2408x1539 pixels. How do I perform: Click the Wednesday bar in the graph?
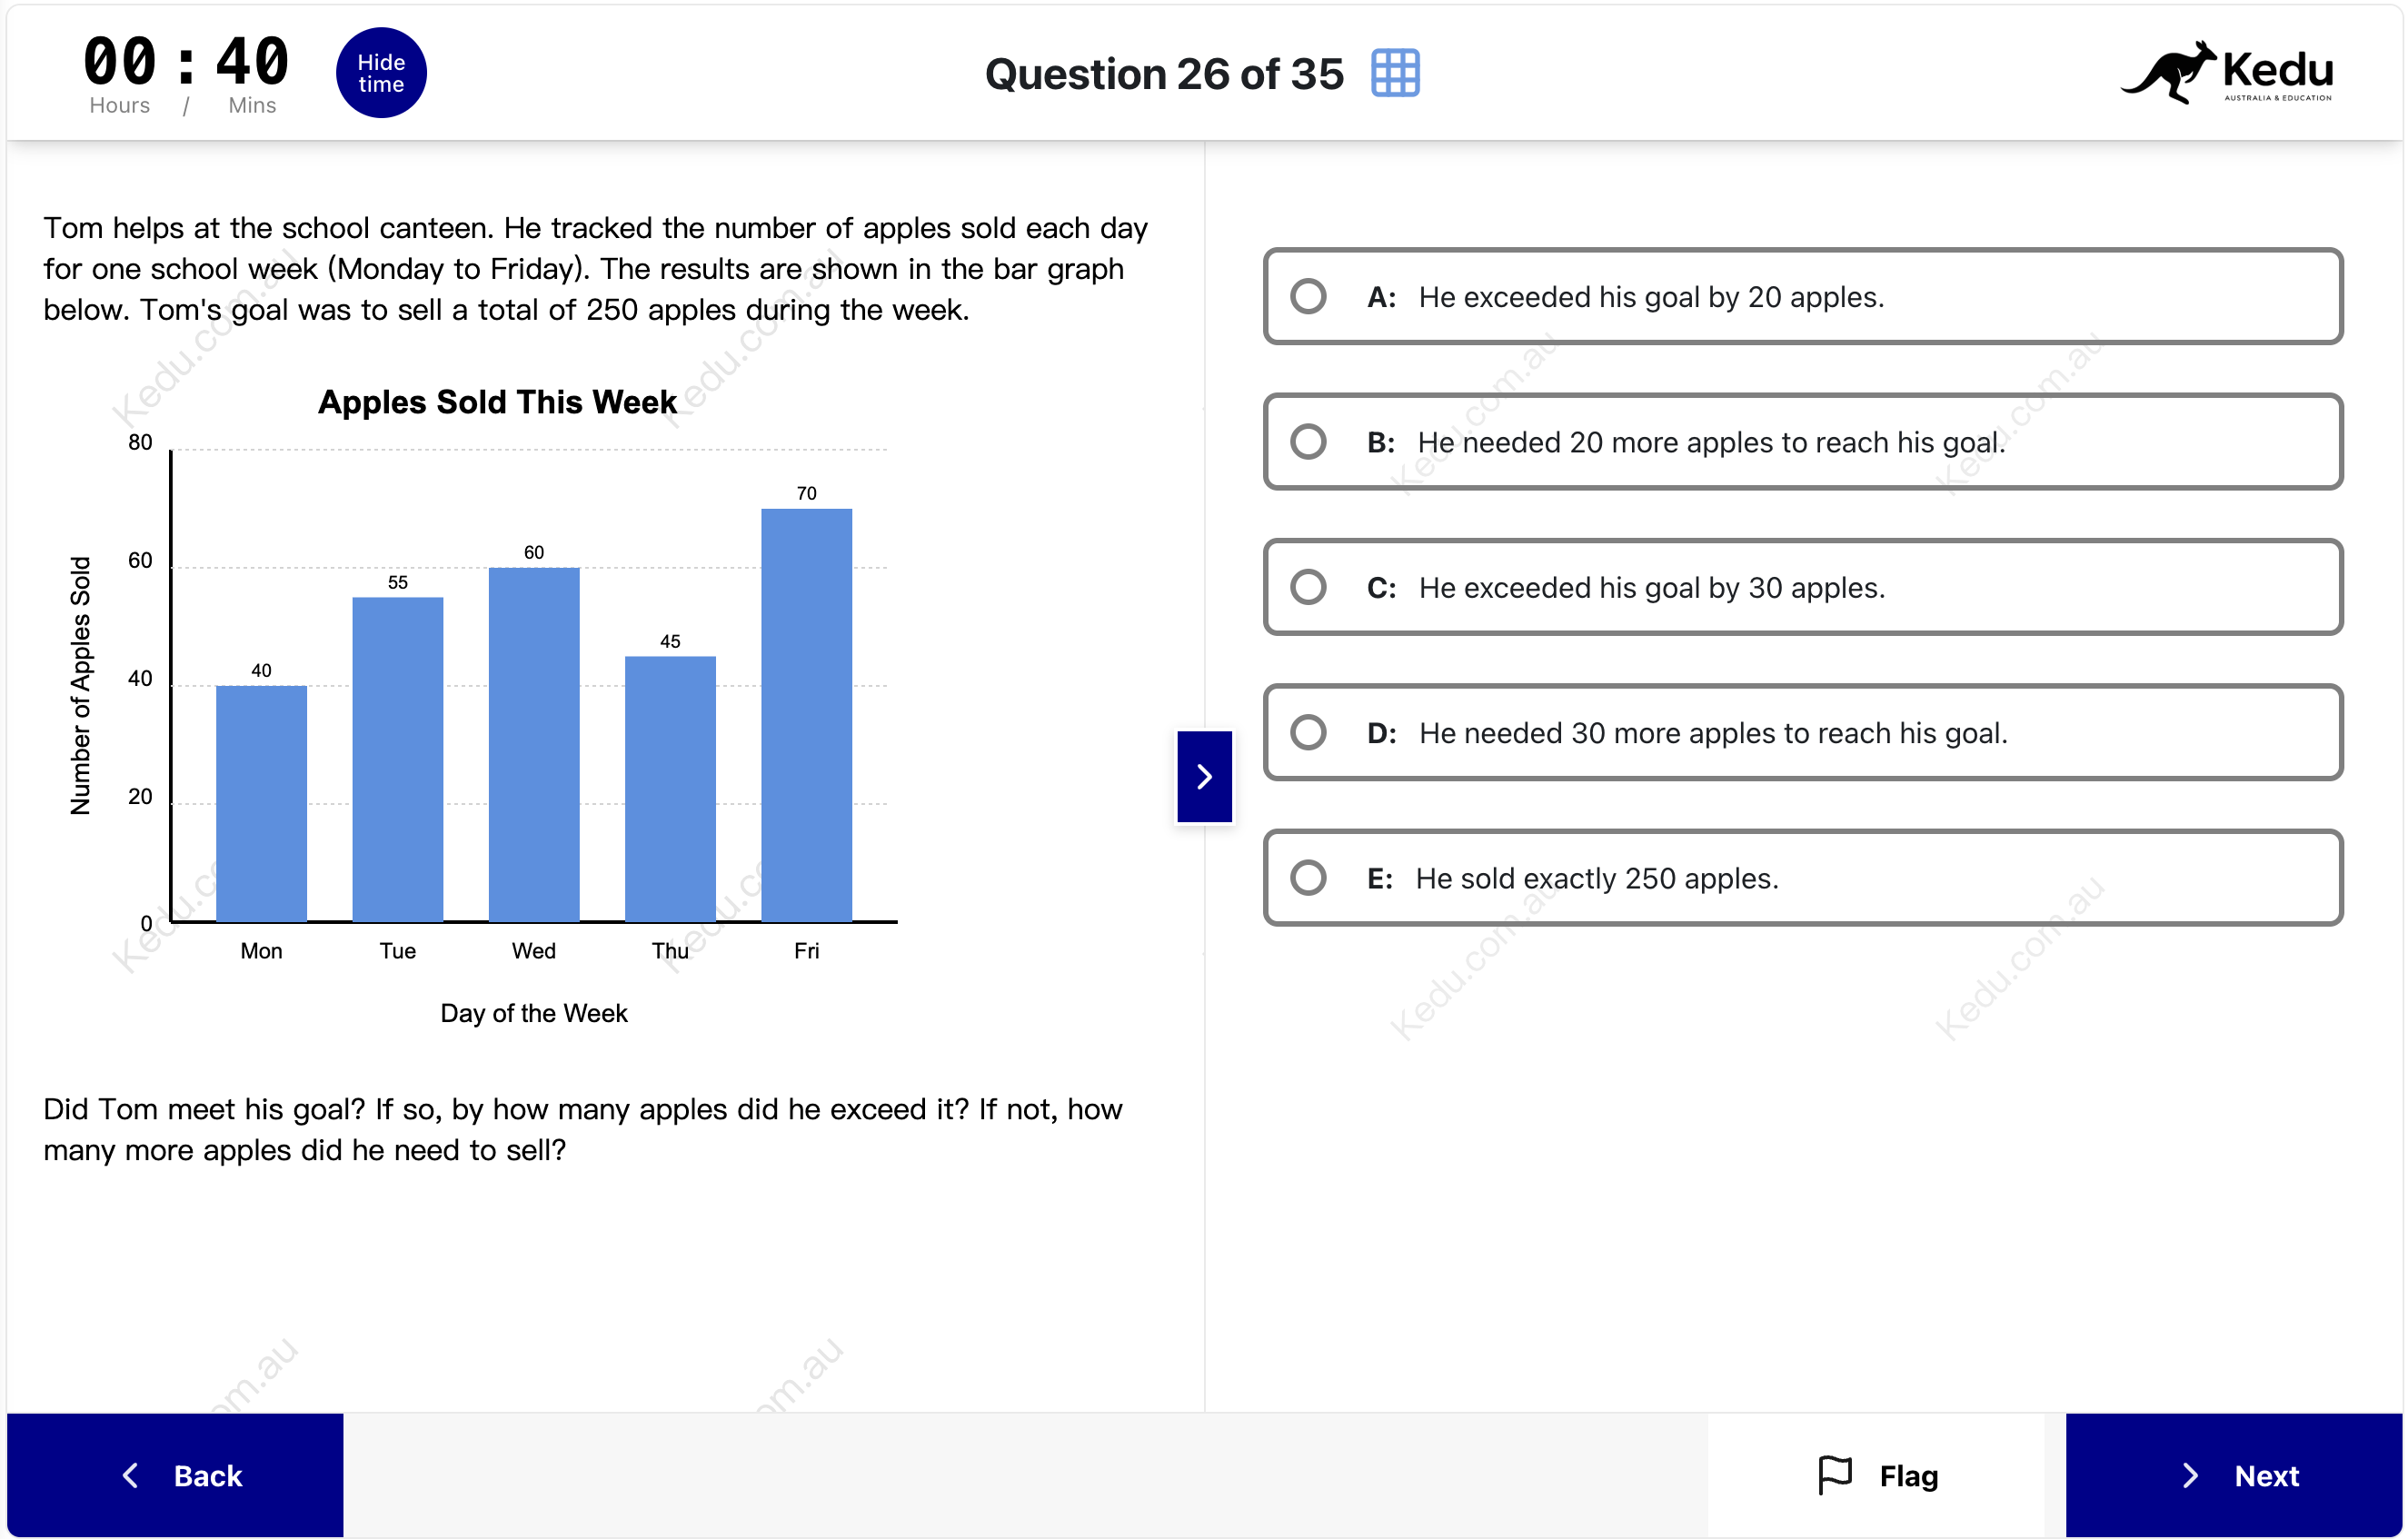click(533, 743)
